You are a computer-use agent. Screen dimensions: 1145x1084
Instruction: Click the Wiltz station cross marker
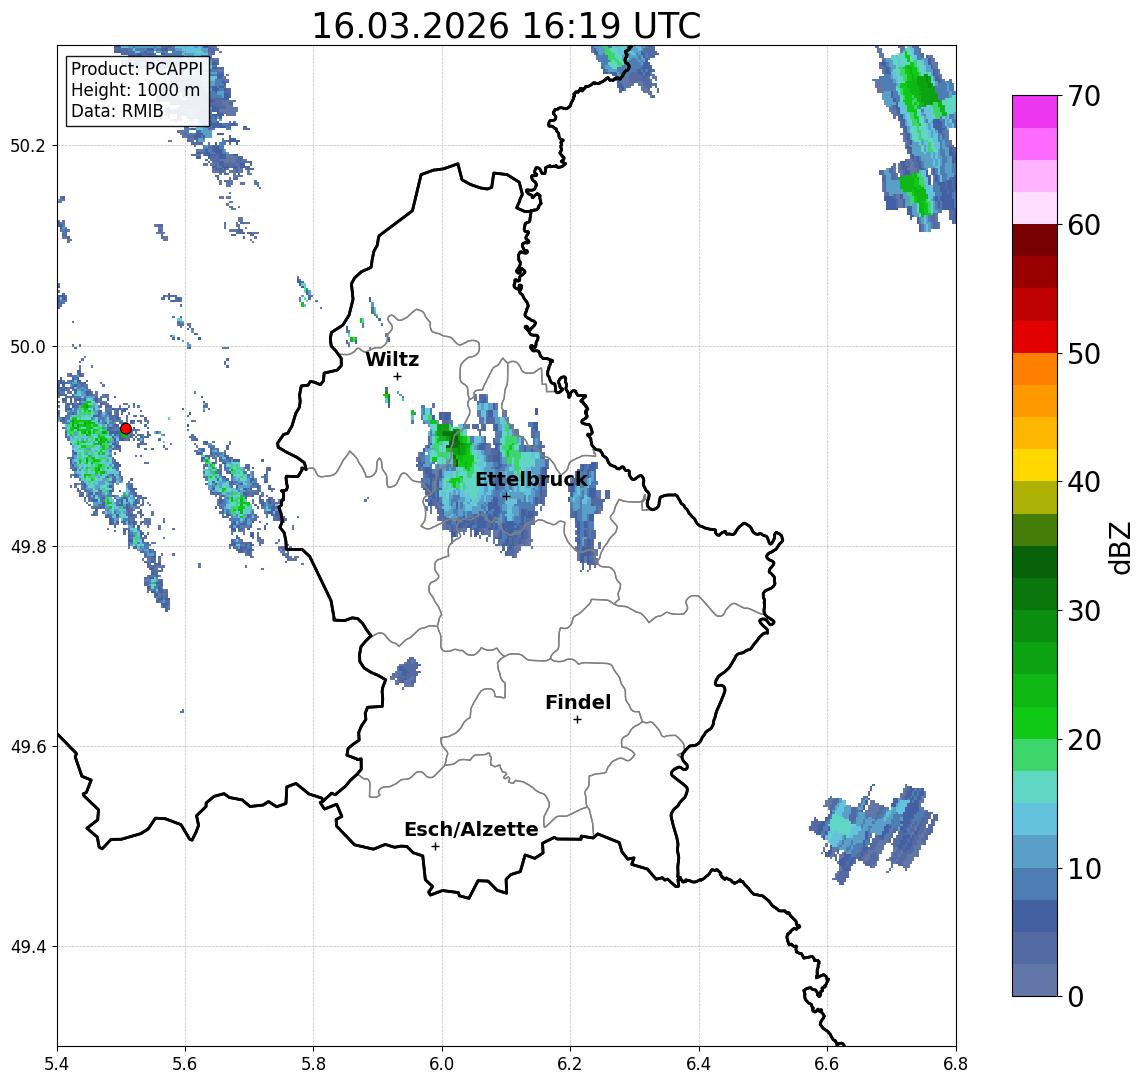(x=397, y=376)
